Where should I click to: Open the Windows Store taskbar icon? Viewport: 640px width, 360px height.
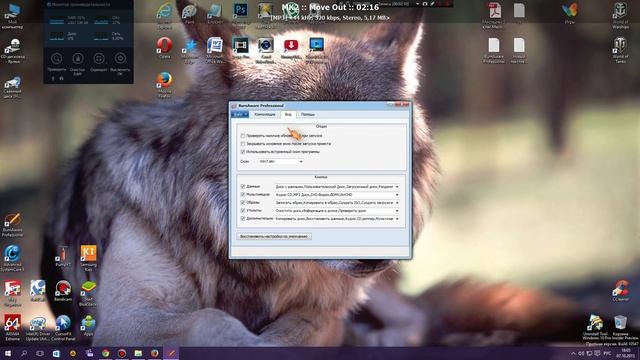point(56,353)
